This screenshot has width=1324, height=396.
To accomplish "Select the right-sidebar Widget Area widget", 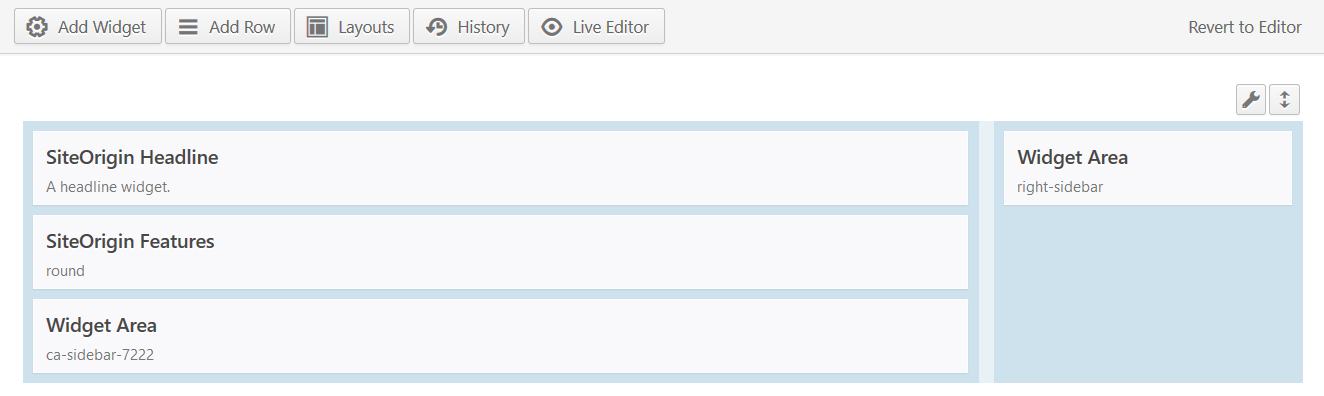I will (x=1148, y=168).
